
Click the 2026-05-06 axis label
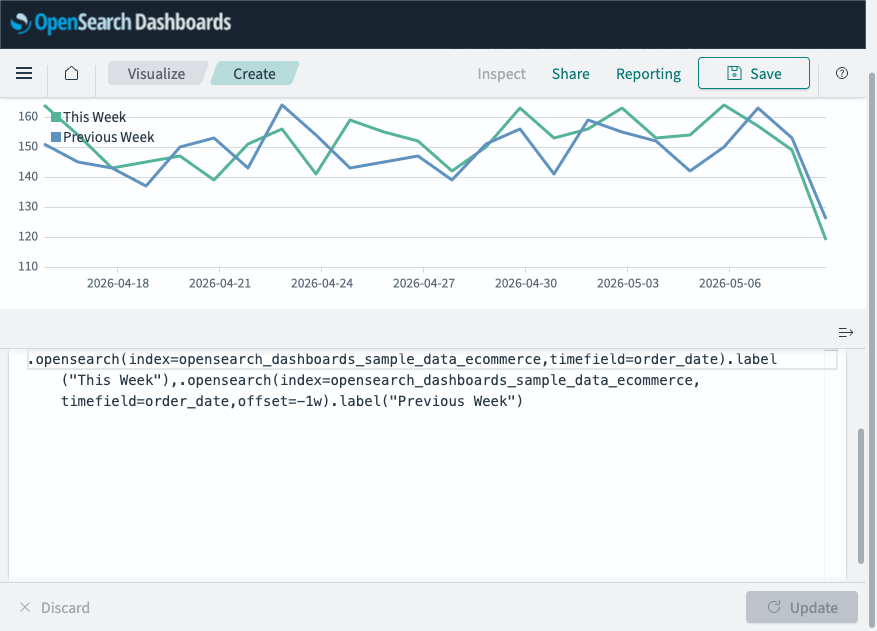730,284
